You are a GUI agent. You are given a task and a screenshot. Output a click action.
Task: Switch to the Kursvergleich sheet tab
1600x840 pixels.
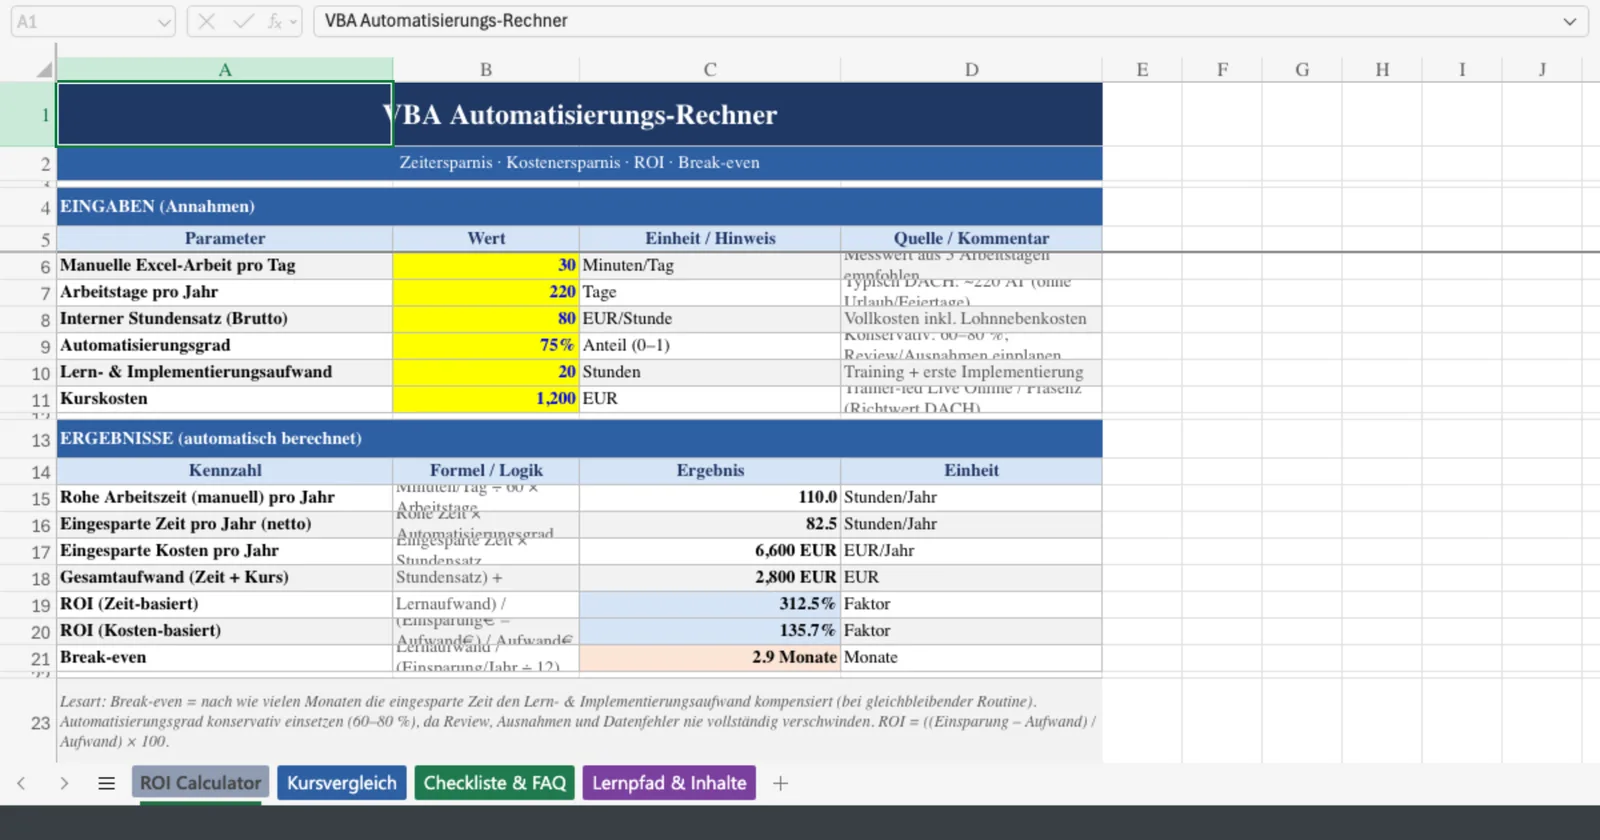pos(342,783)
